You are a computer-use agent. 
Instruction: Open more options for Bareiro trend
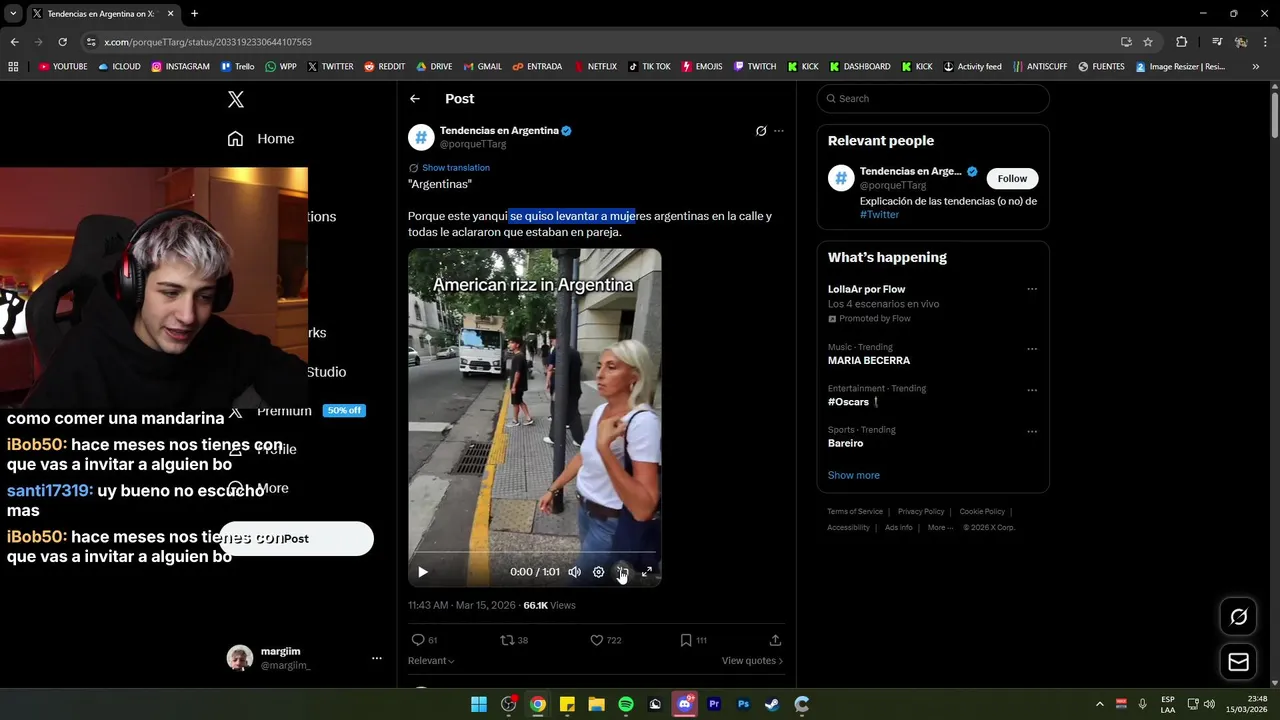(x=1032, y=432)
